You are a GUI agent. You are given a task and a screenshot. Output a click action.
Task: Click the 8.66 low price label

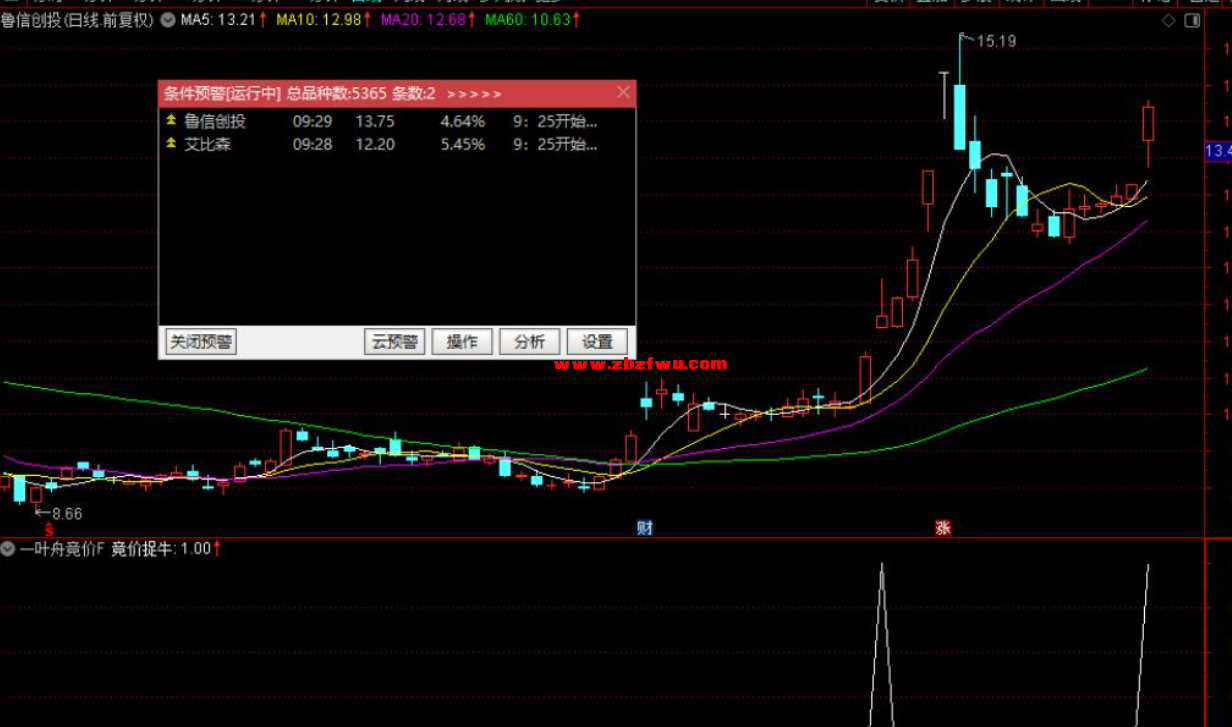pos(67,513)
